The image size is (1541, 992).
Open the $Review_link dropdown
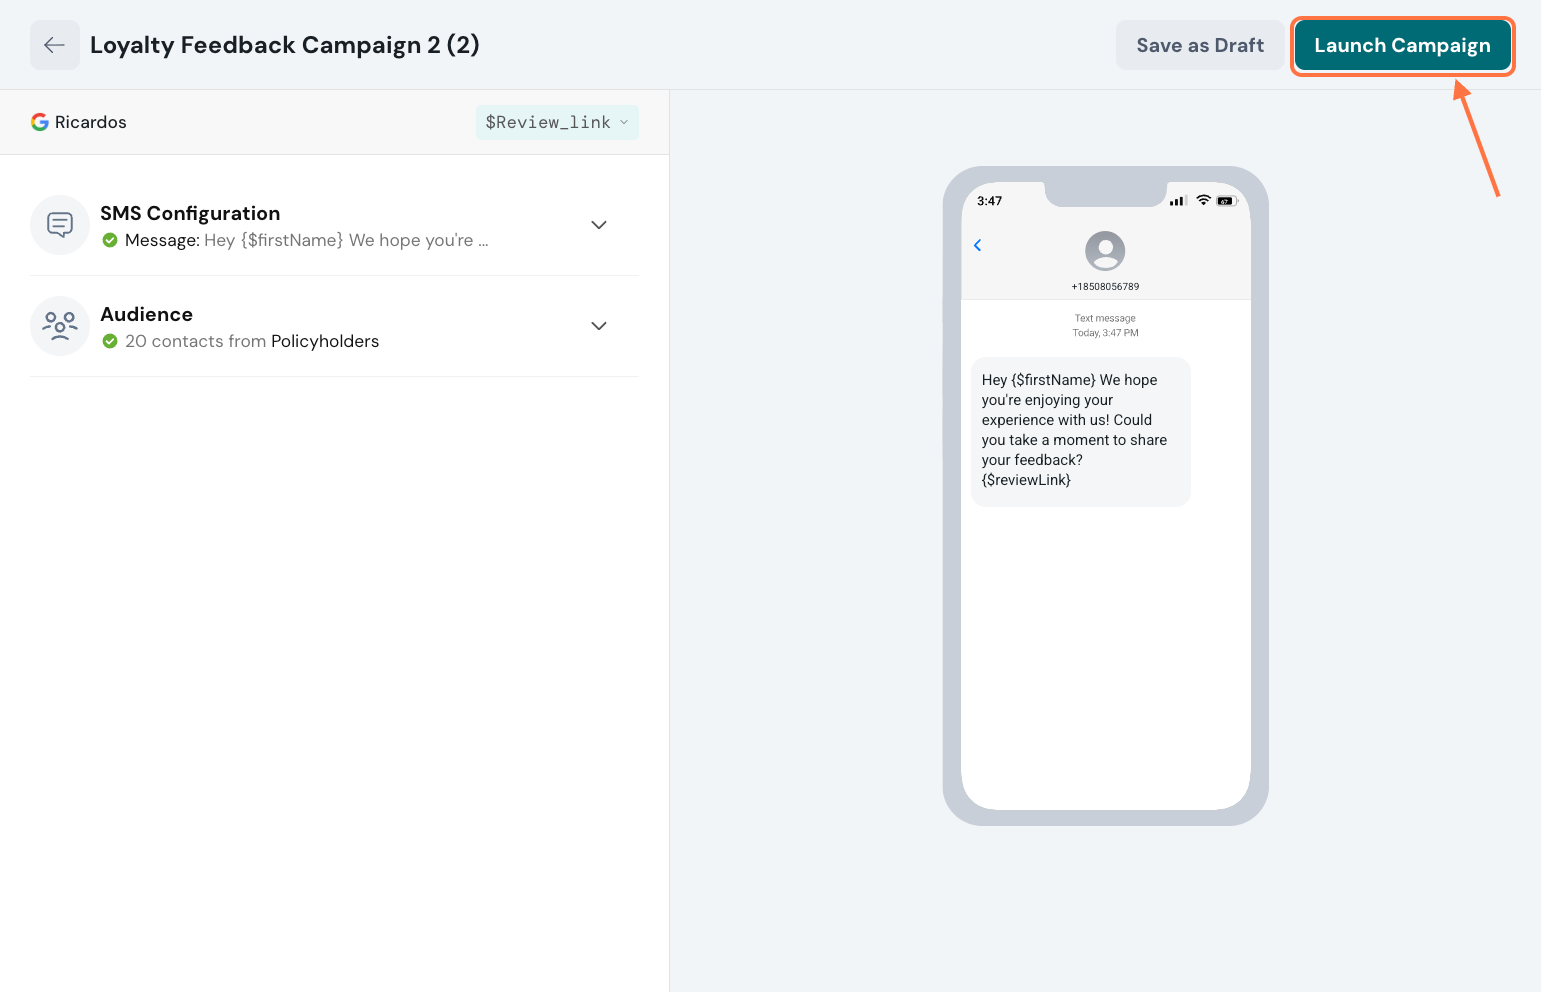tap(557, 122)
